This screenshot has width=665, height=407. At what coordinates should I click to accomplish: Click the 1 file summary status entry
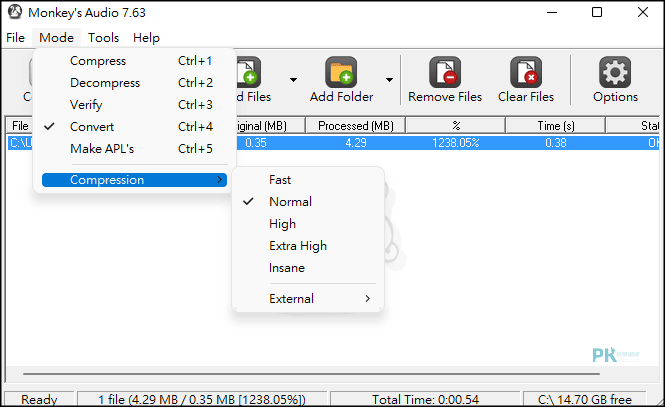pyautogui.click(x=202, y=399)
